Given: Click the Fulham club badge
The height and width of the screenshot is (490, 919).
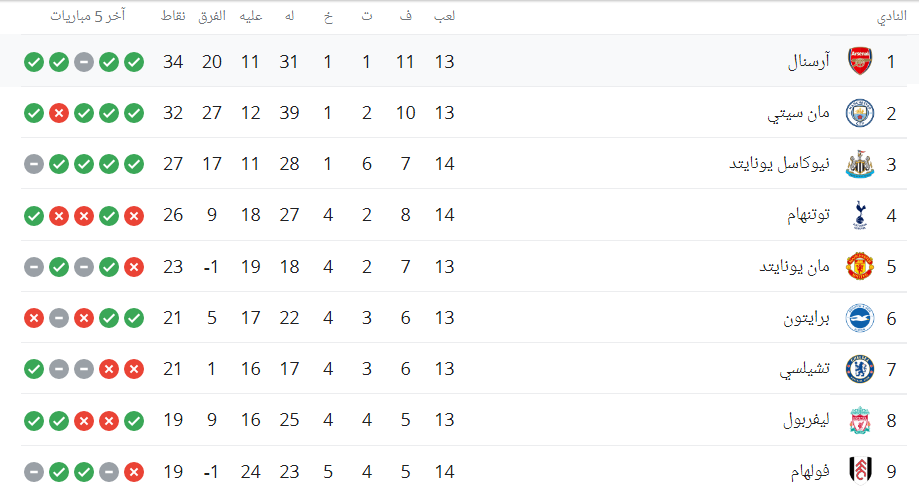Looking at the screenshot, I should tap(859, 471).
